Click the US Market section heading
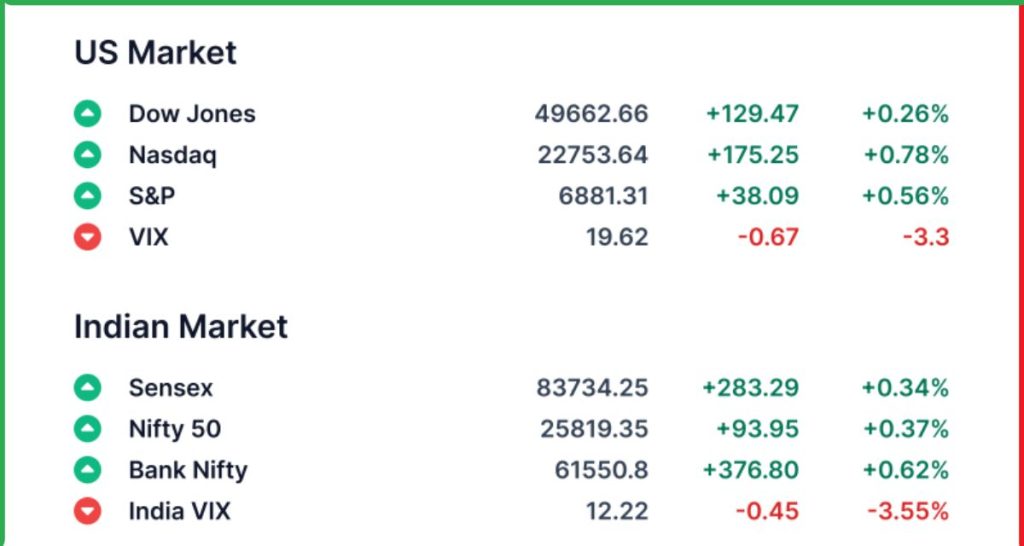This screenshot has width=1024, height=546. coord(156,52)
